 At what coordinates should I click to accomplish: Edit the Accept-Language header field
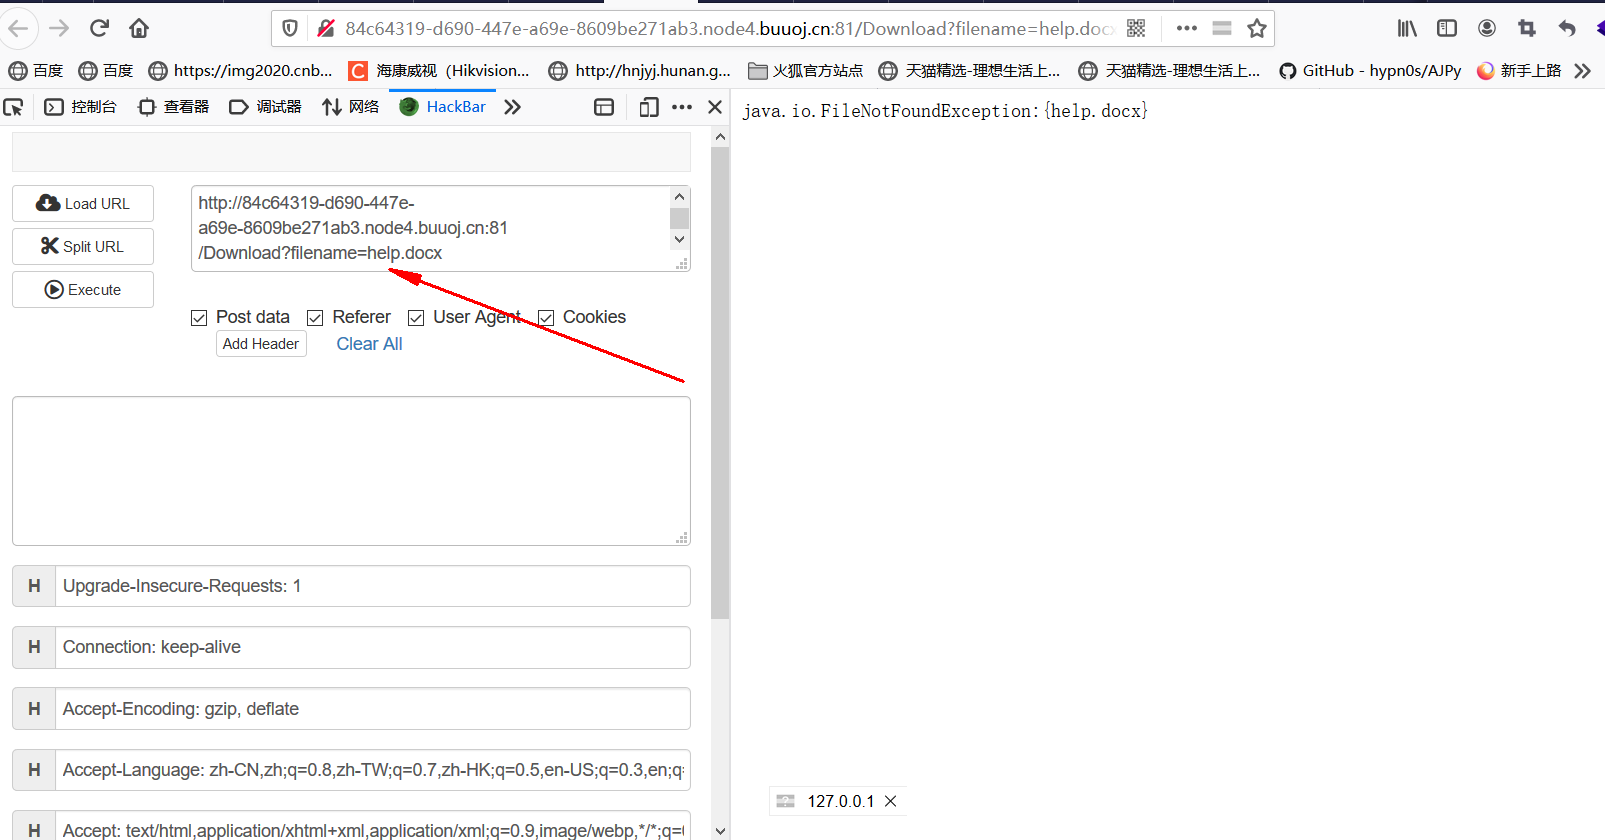coord(372,770)
